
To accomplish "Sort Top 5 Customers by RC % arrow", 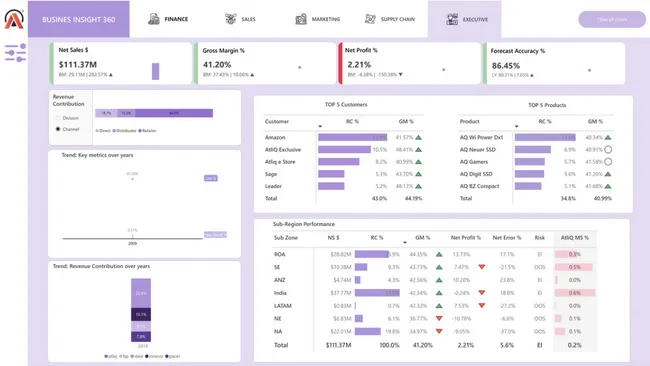I will 320,126.
